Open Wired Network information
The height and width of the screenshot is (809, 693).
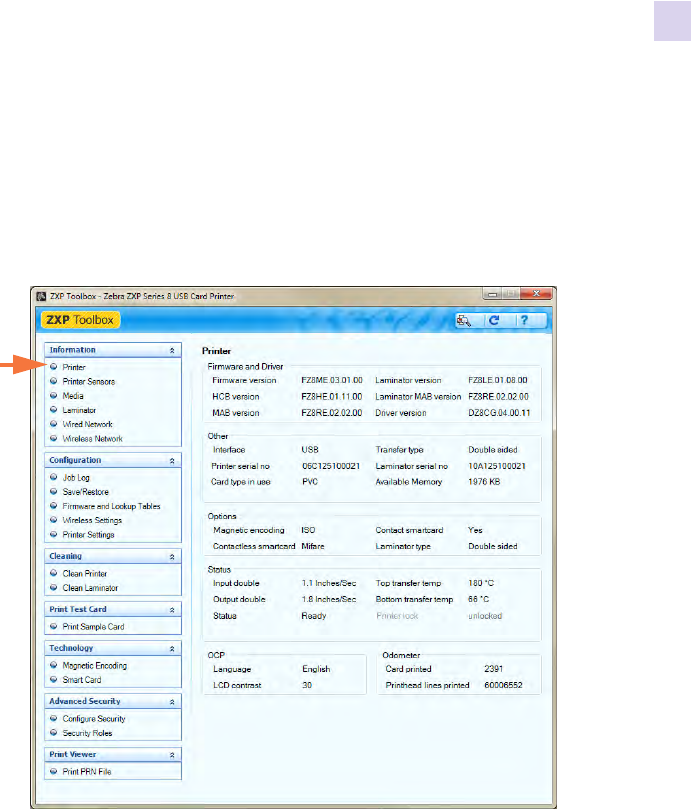(87, 424)
